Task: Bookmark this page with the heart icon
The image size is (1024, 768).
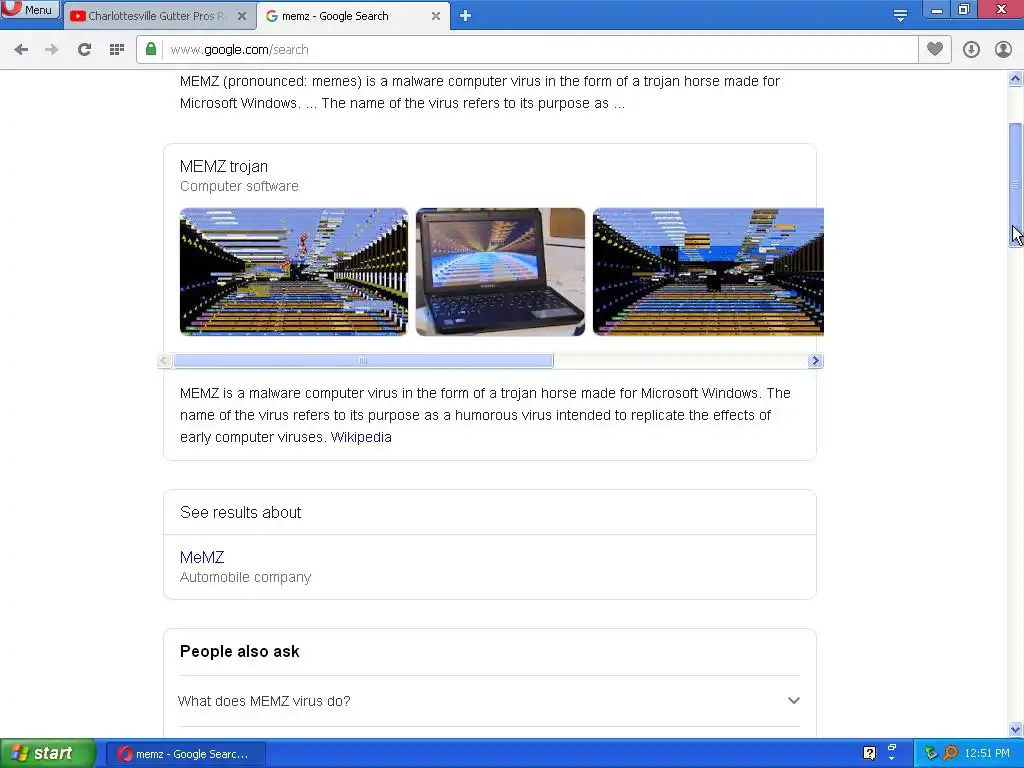Action: click(935, 49)
